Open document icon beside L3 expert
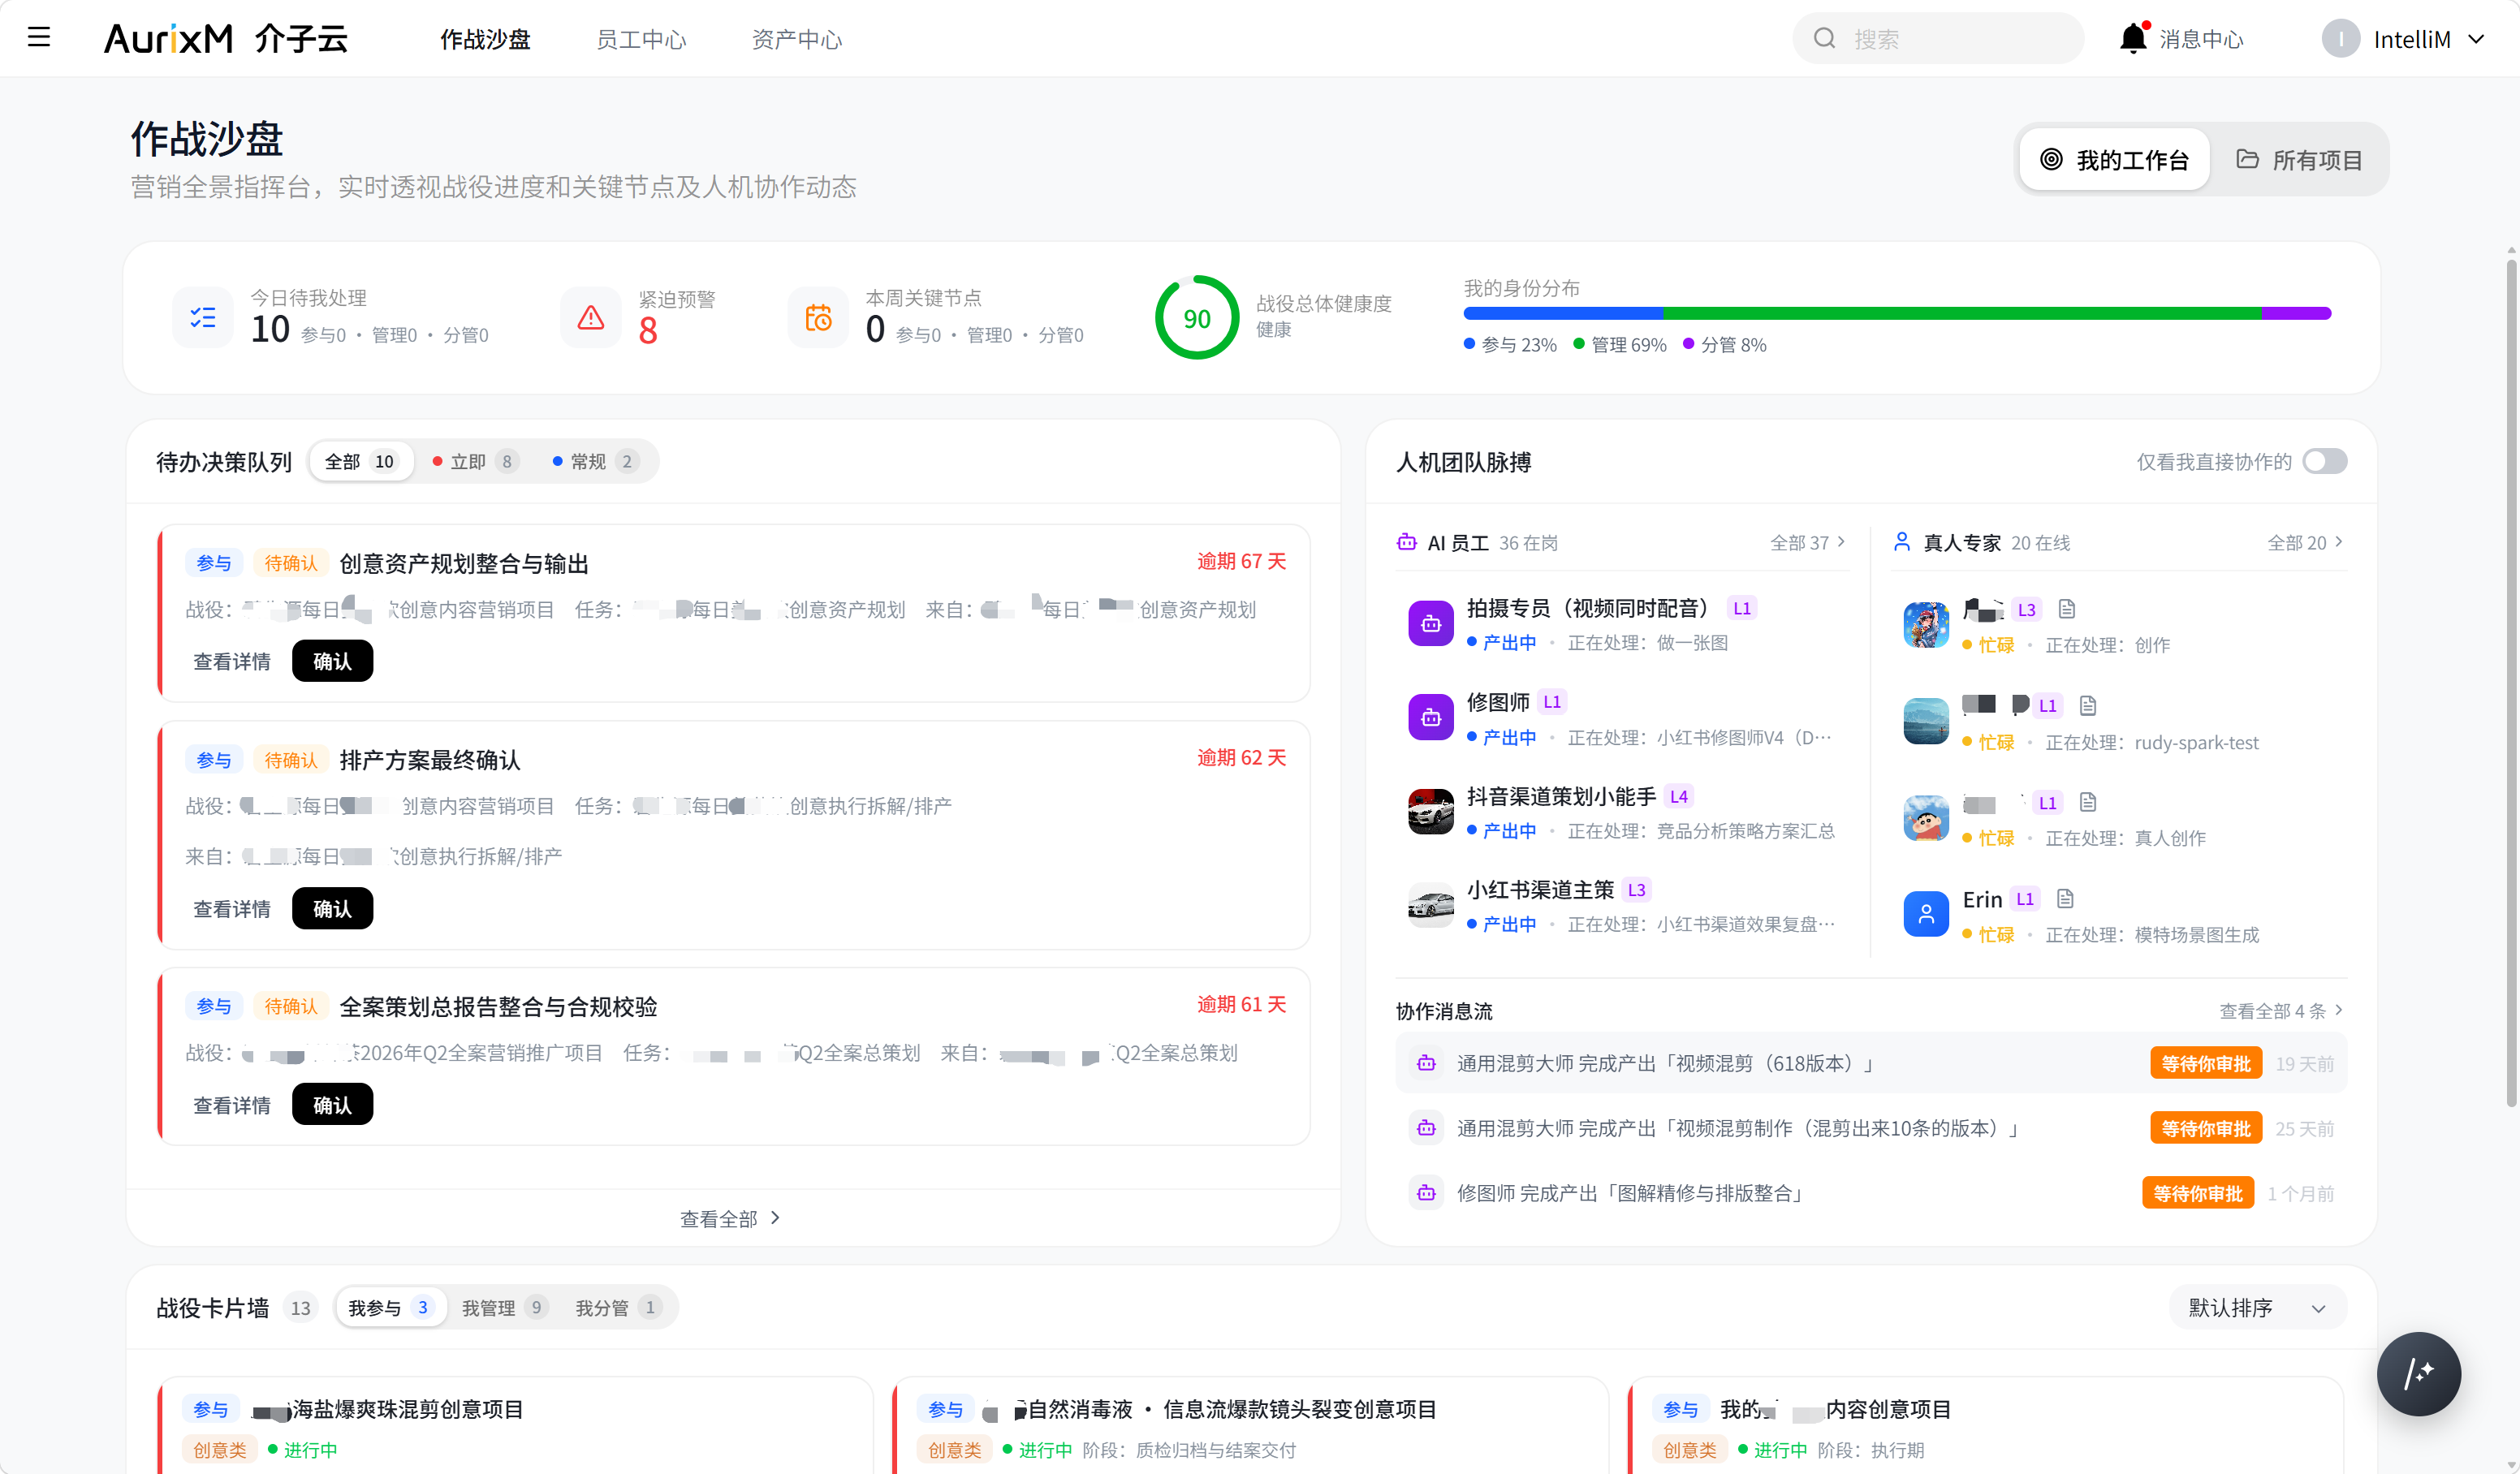The image size is (2520, 1474). click(x=2067, y=608)
